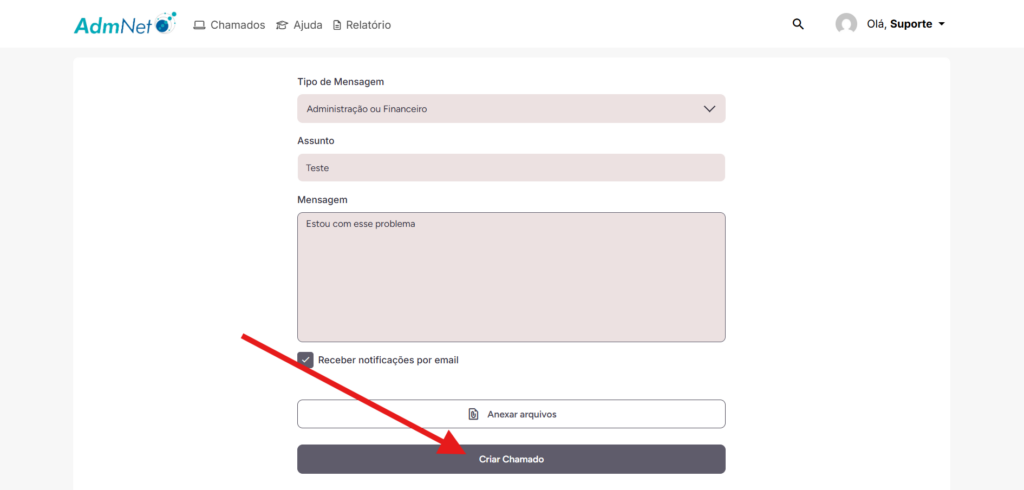Click the Relatório document icon
The width and height of the screenshot is (1024, 490).
337,25
